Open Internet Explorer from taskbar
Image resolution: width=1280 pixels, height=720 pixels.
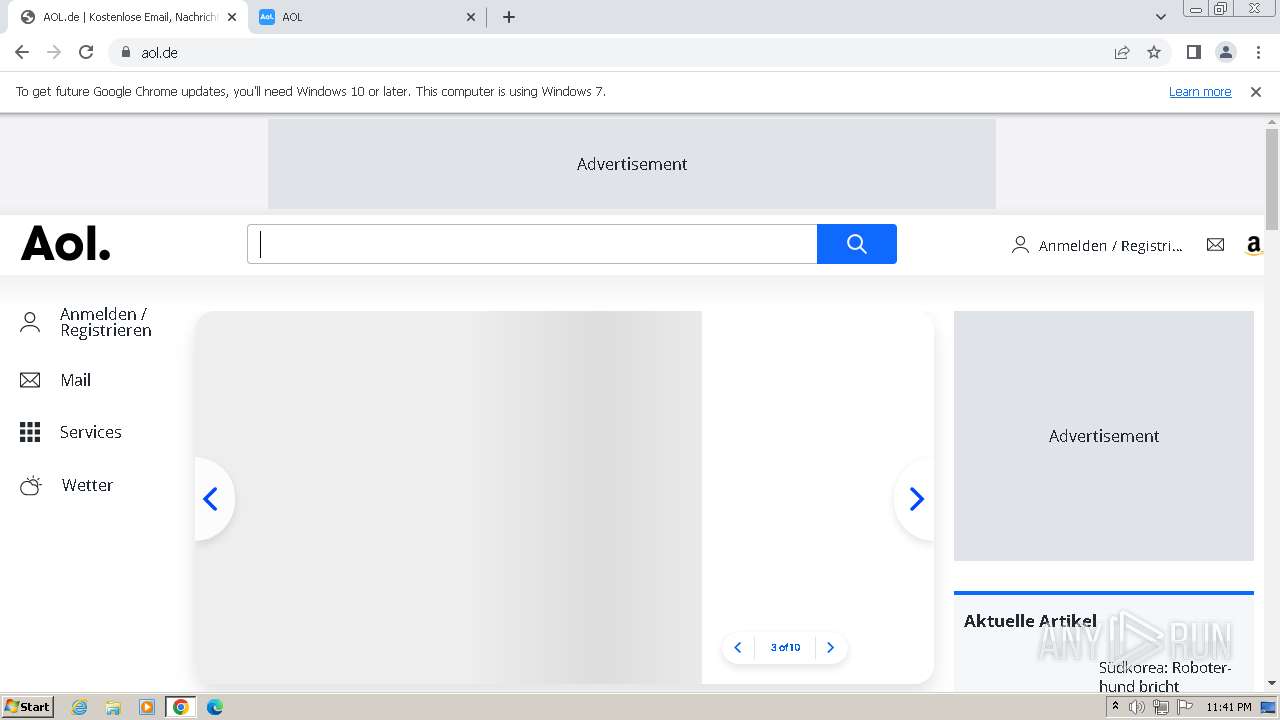[x=80, y=707]
